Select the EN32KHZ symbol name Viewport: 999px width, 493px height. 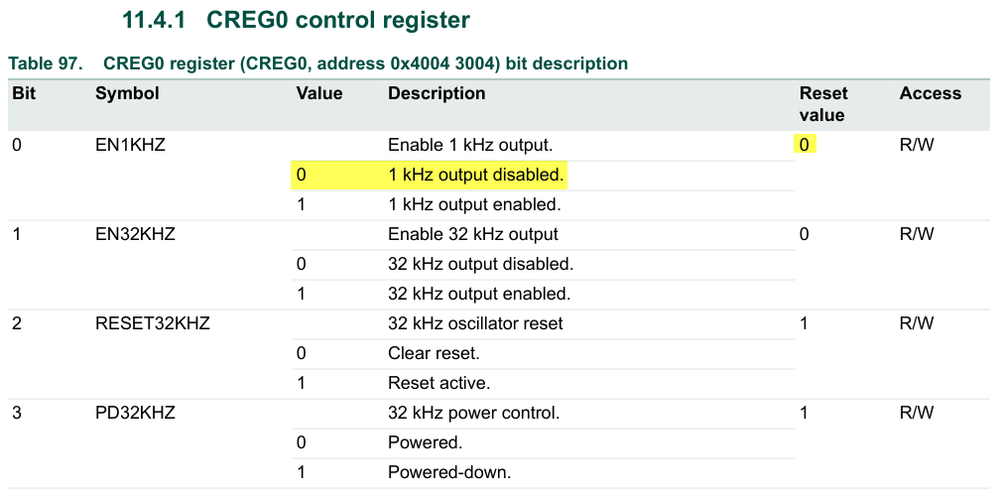pyautogui.click(x=135, y=235)
